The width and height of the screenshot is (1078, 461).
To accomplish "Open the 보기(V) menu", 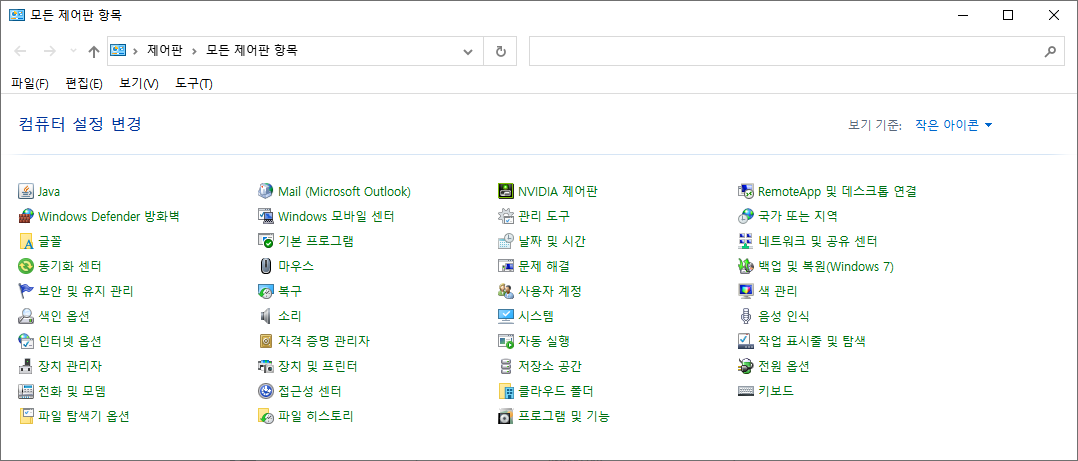I will pos(139,84).
